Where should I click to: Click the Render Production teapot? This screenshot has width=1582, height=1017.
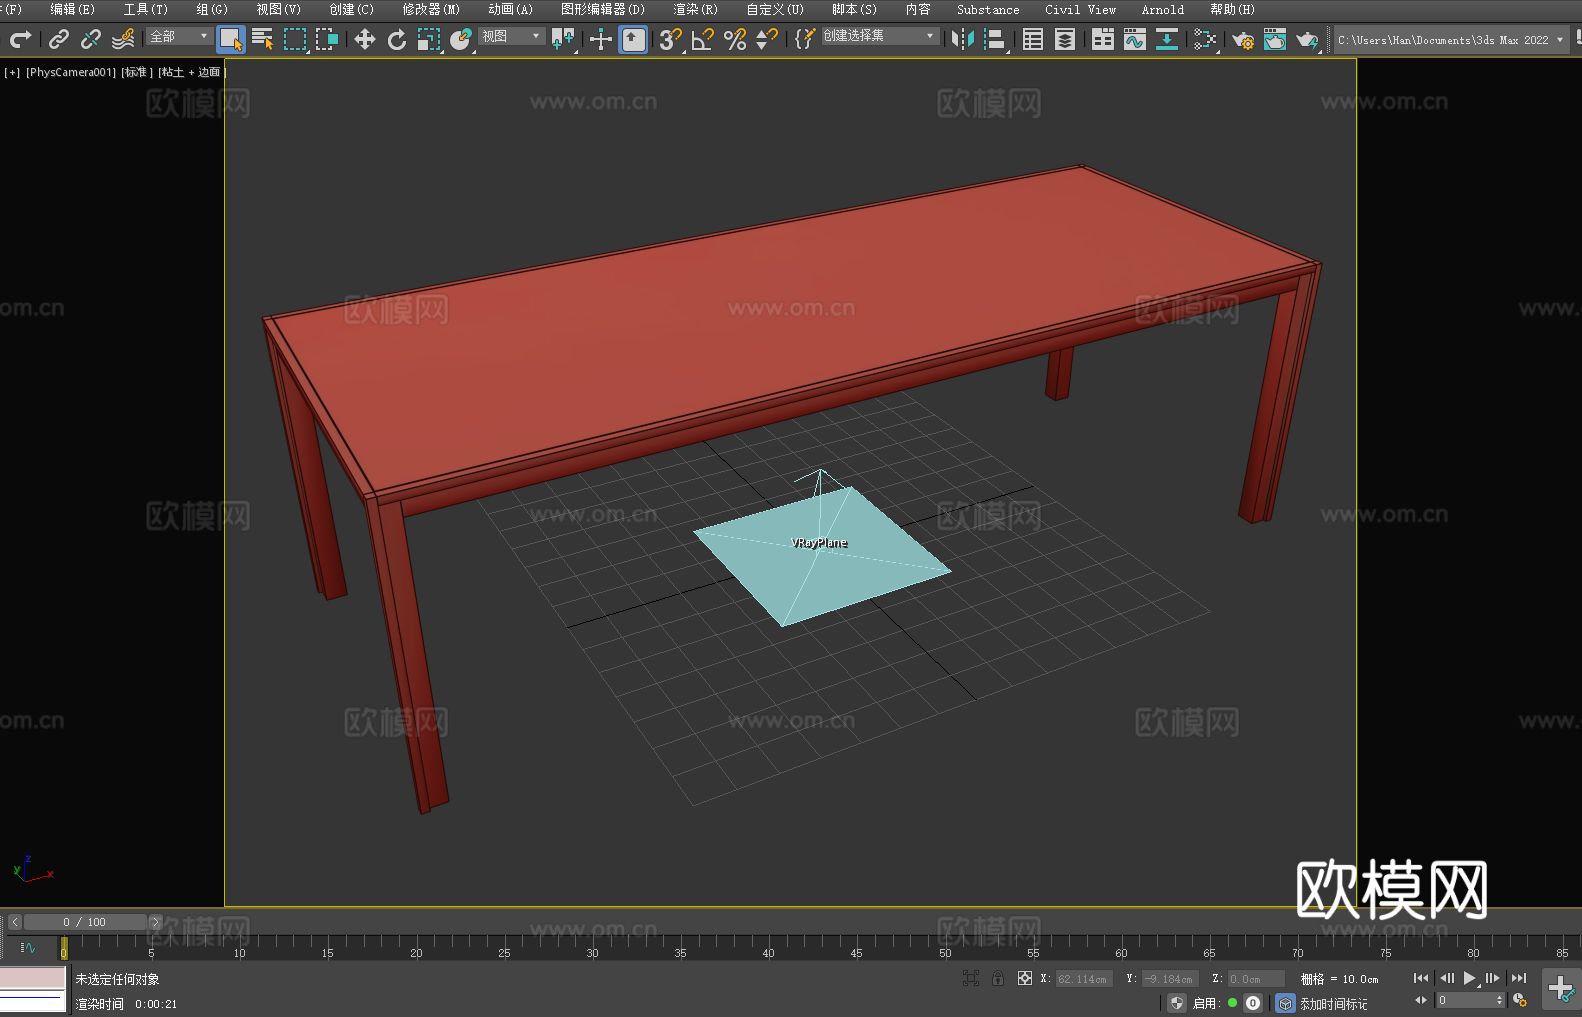click(x=1307, y=39)
